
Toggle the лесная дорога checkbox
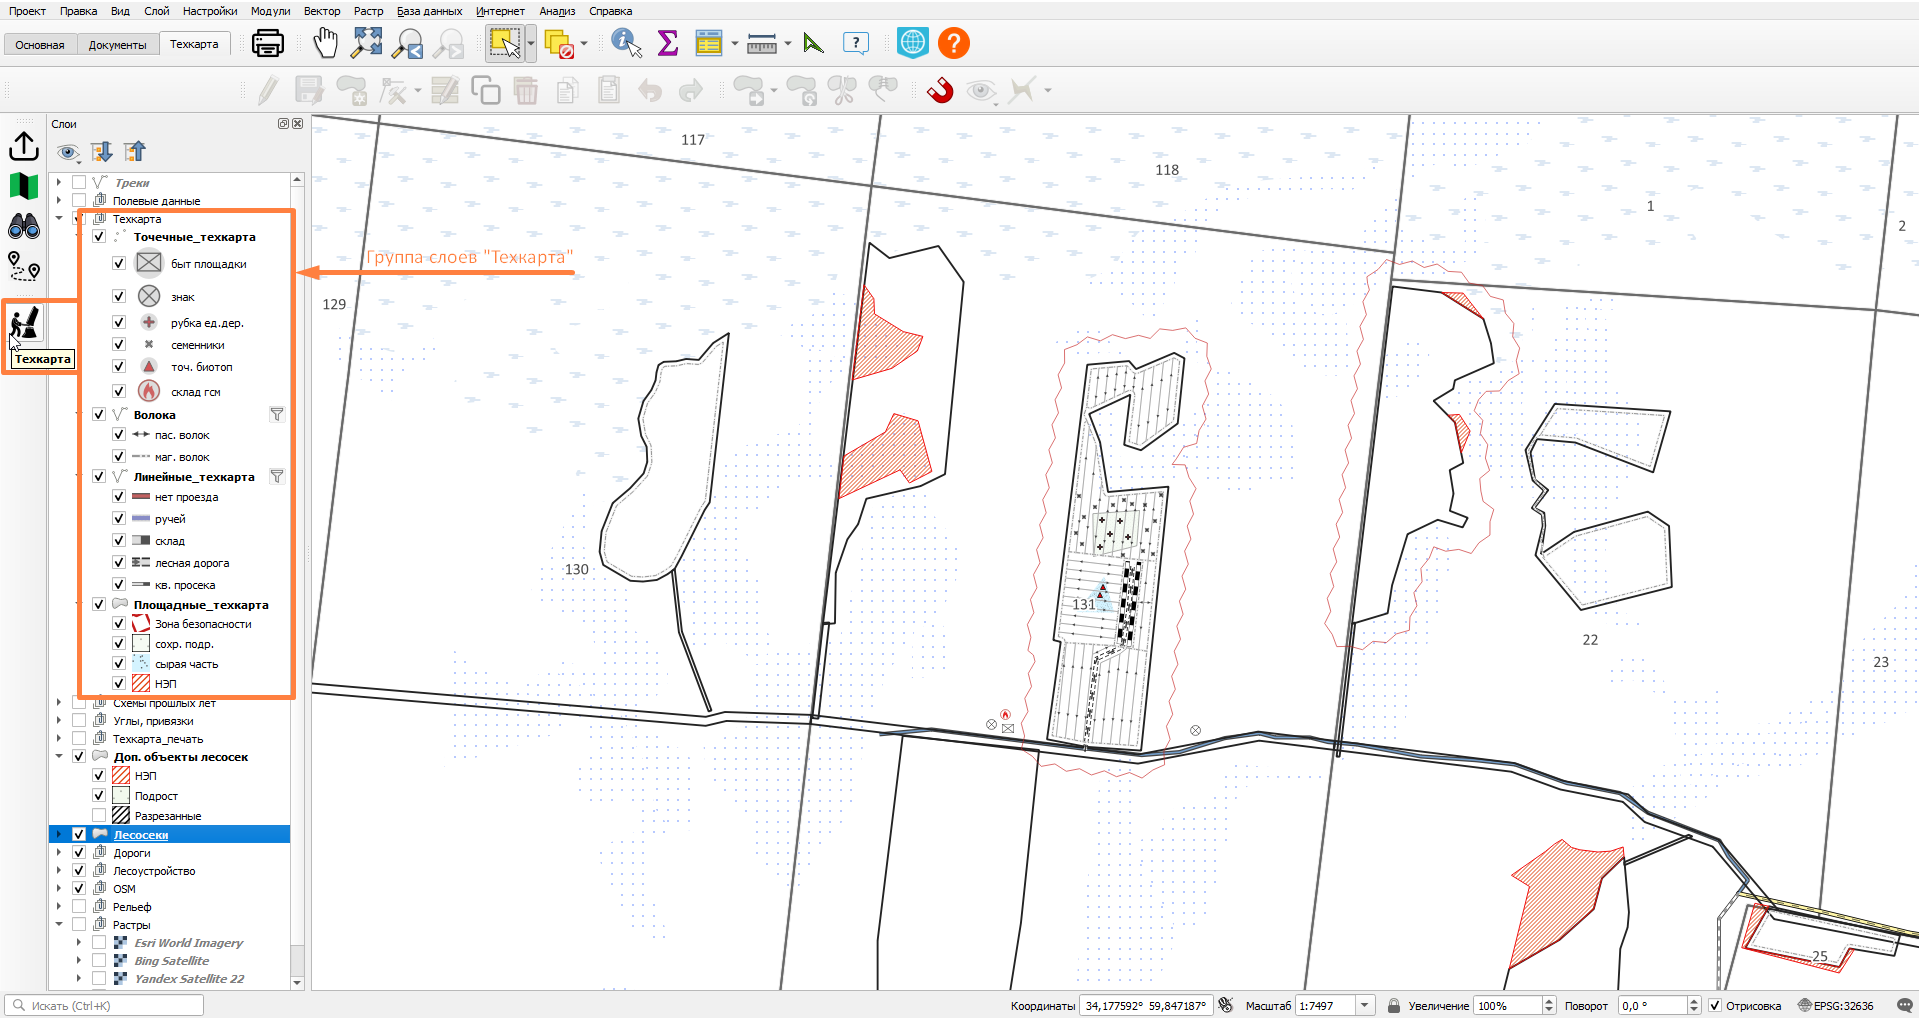point(119,562)
